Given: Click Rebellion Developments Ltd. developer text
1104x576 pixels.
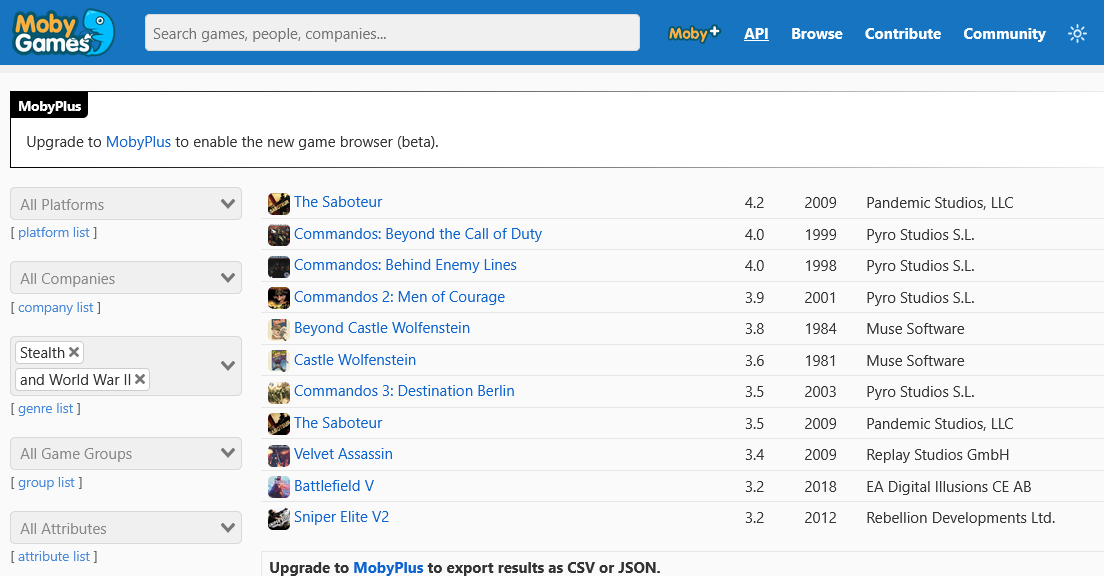Looking at the screenshot, I should [x=960, y=518].
